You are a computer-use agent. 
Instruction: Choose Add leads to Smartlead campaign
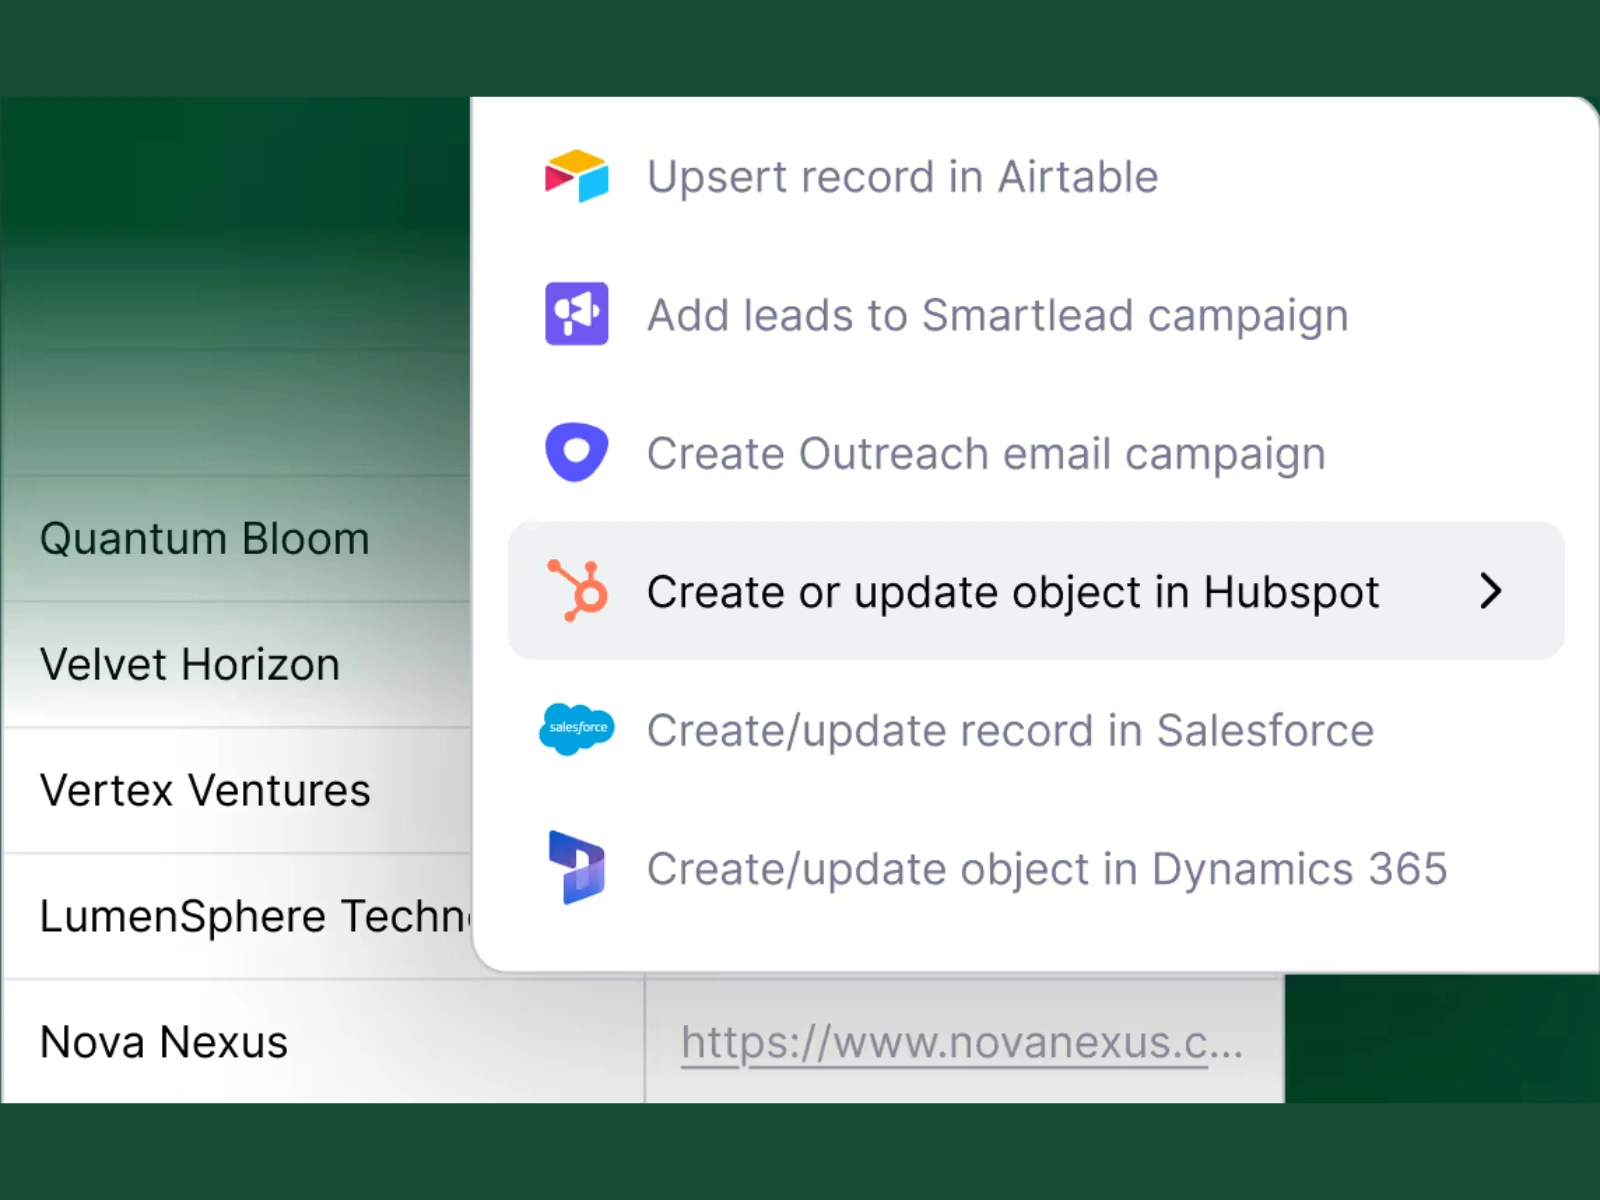pos(1036,314)
